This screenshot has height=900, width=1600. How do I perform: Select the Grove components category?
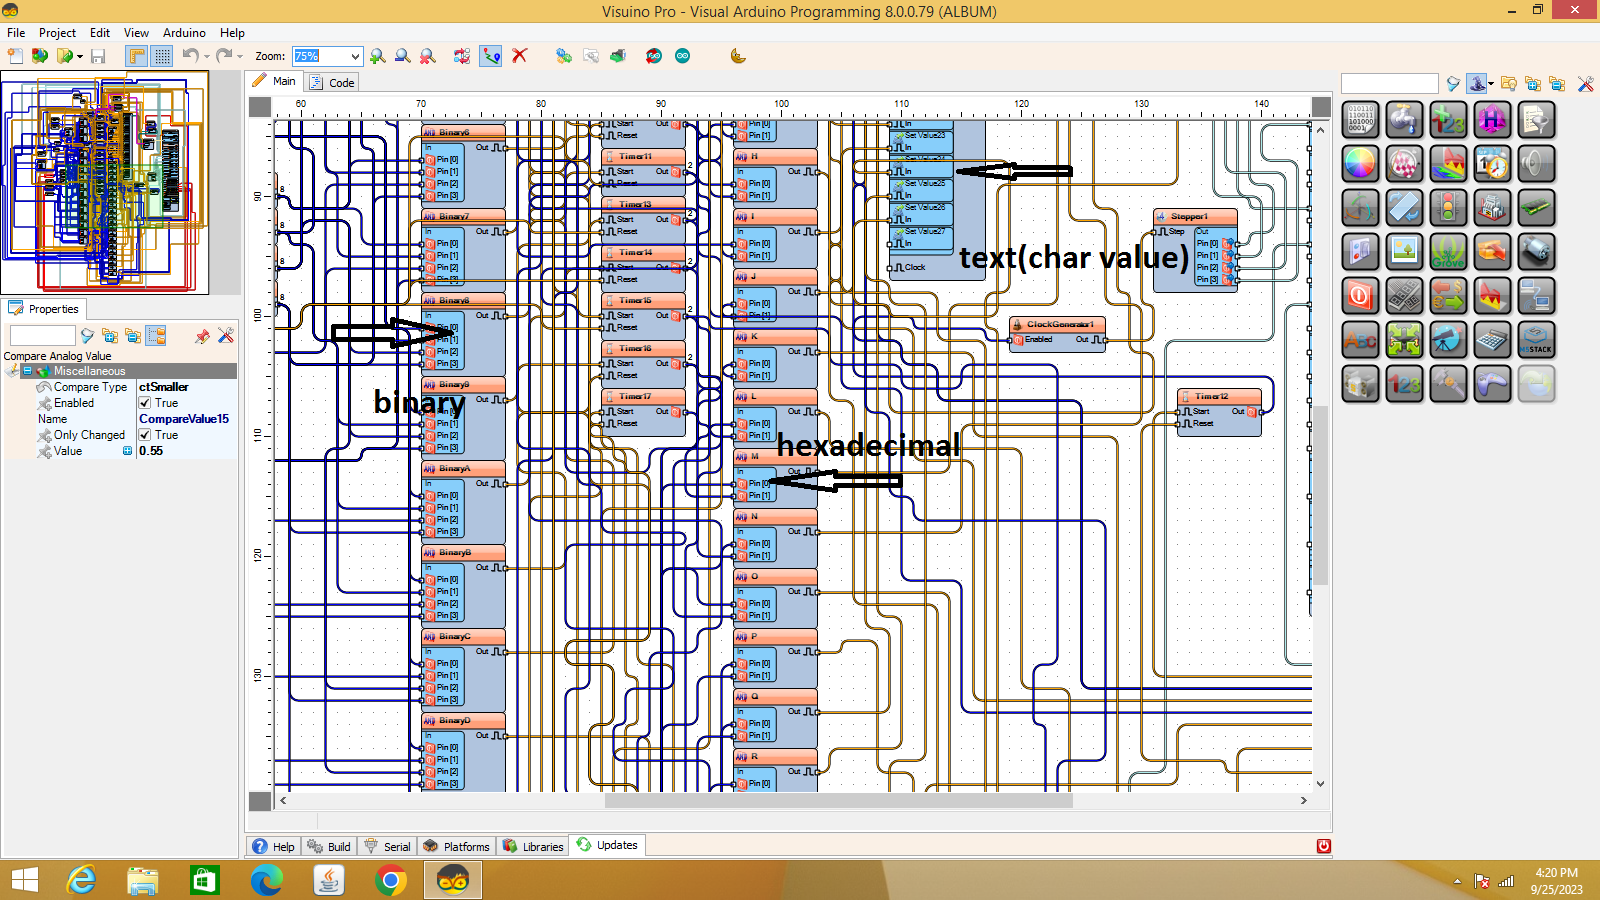coord(1448,251)
